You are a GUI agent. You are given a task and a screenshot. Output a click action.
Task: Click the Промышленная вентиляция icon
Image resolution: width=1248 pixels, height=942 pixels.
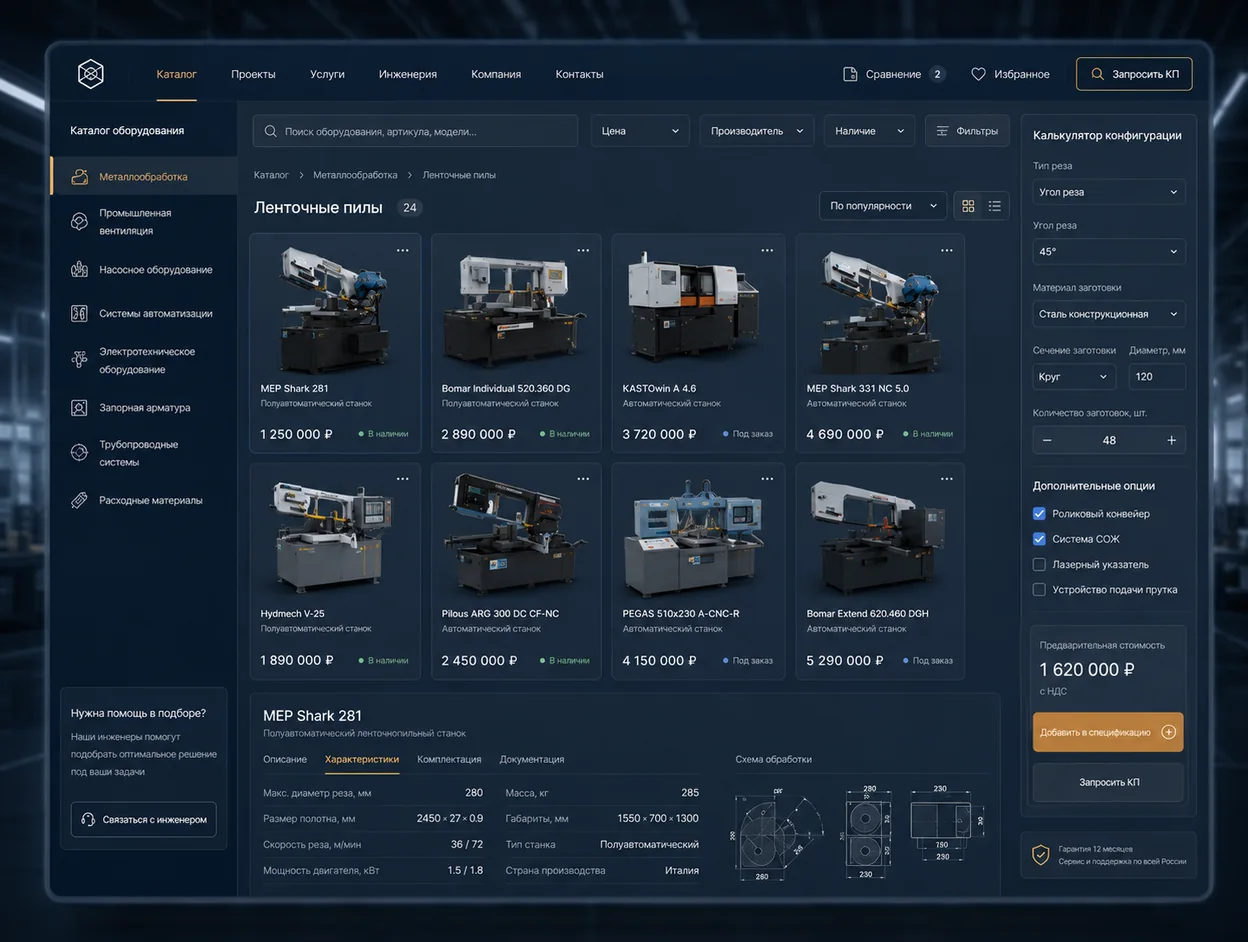coord(79,222)
